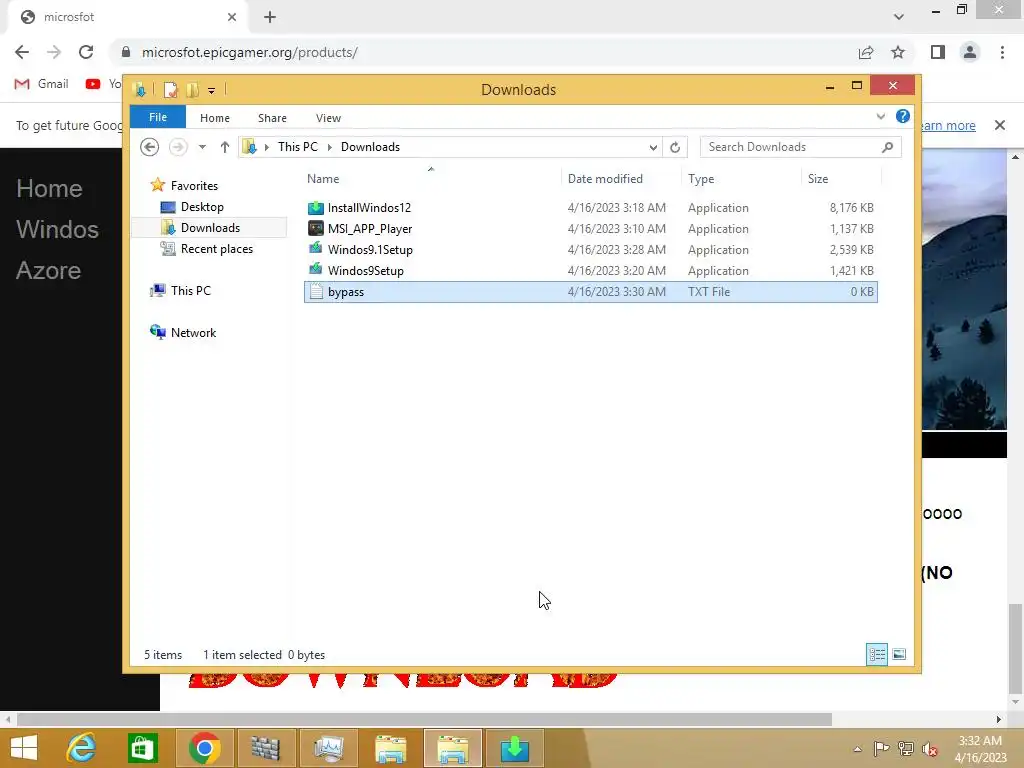Customize Quick Access Toolbar dropdown
The height and width of the screenshot is (768, 1024).
[x=212, y=90]
